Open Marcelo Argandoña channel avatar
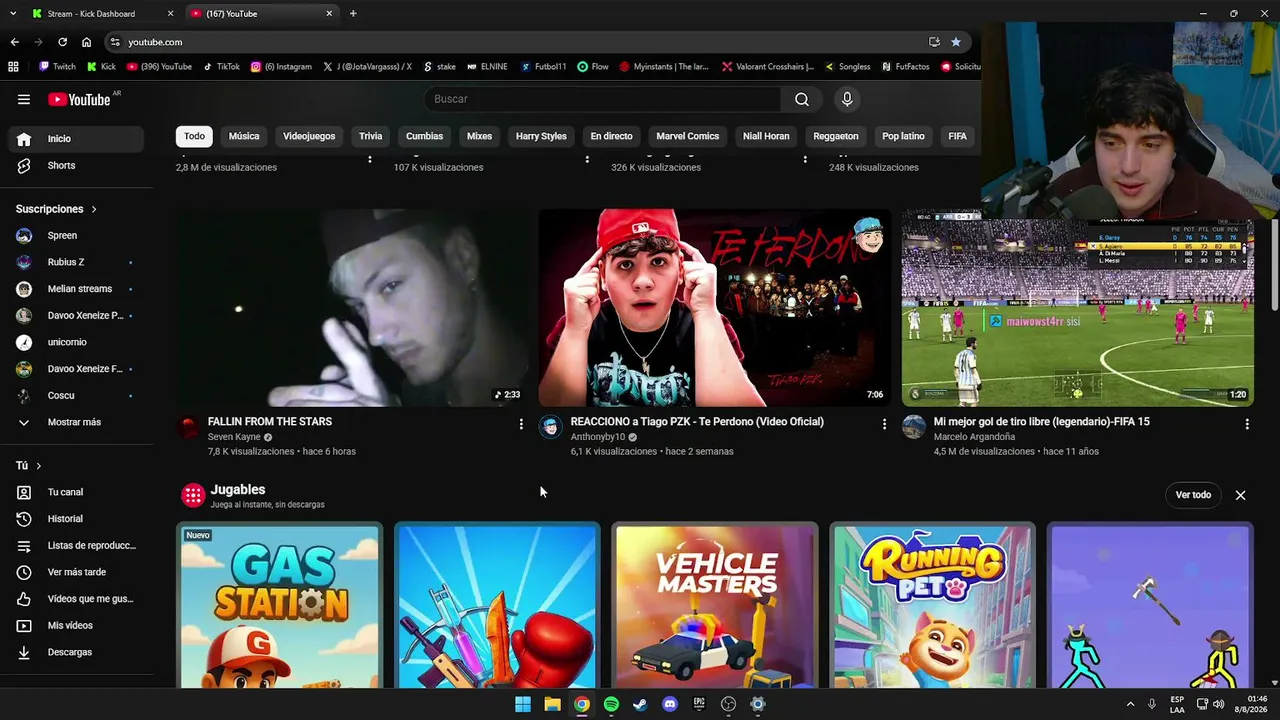Viewport: 1280px width, 720px height. [914, 428]
